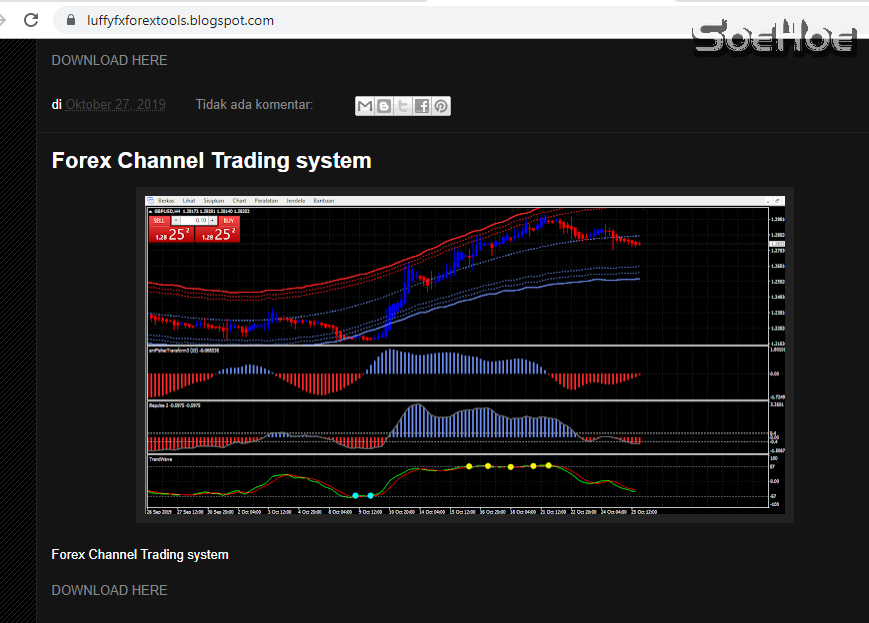Collapse the GBPUSD,H4 quote panel arrow
The image size is (869, 623).
[x=149, y=212]
